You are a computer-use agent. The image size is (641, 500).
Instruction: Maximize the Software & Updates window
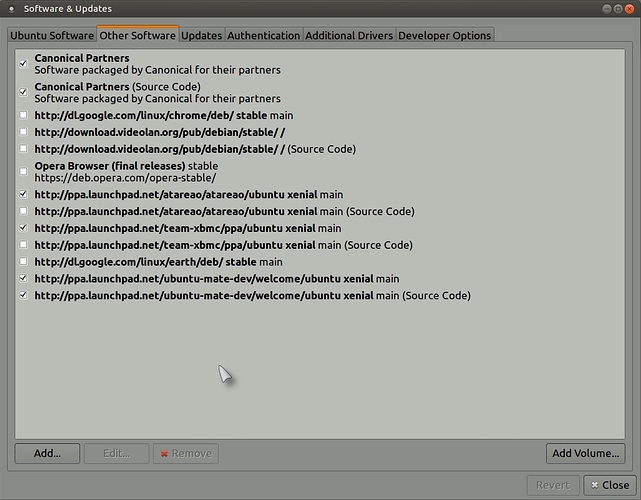[x=618, y=9]
